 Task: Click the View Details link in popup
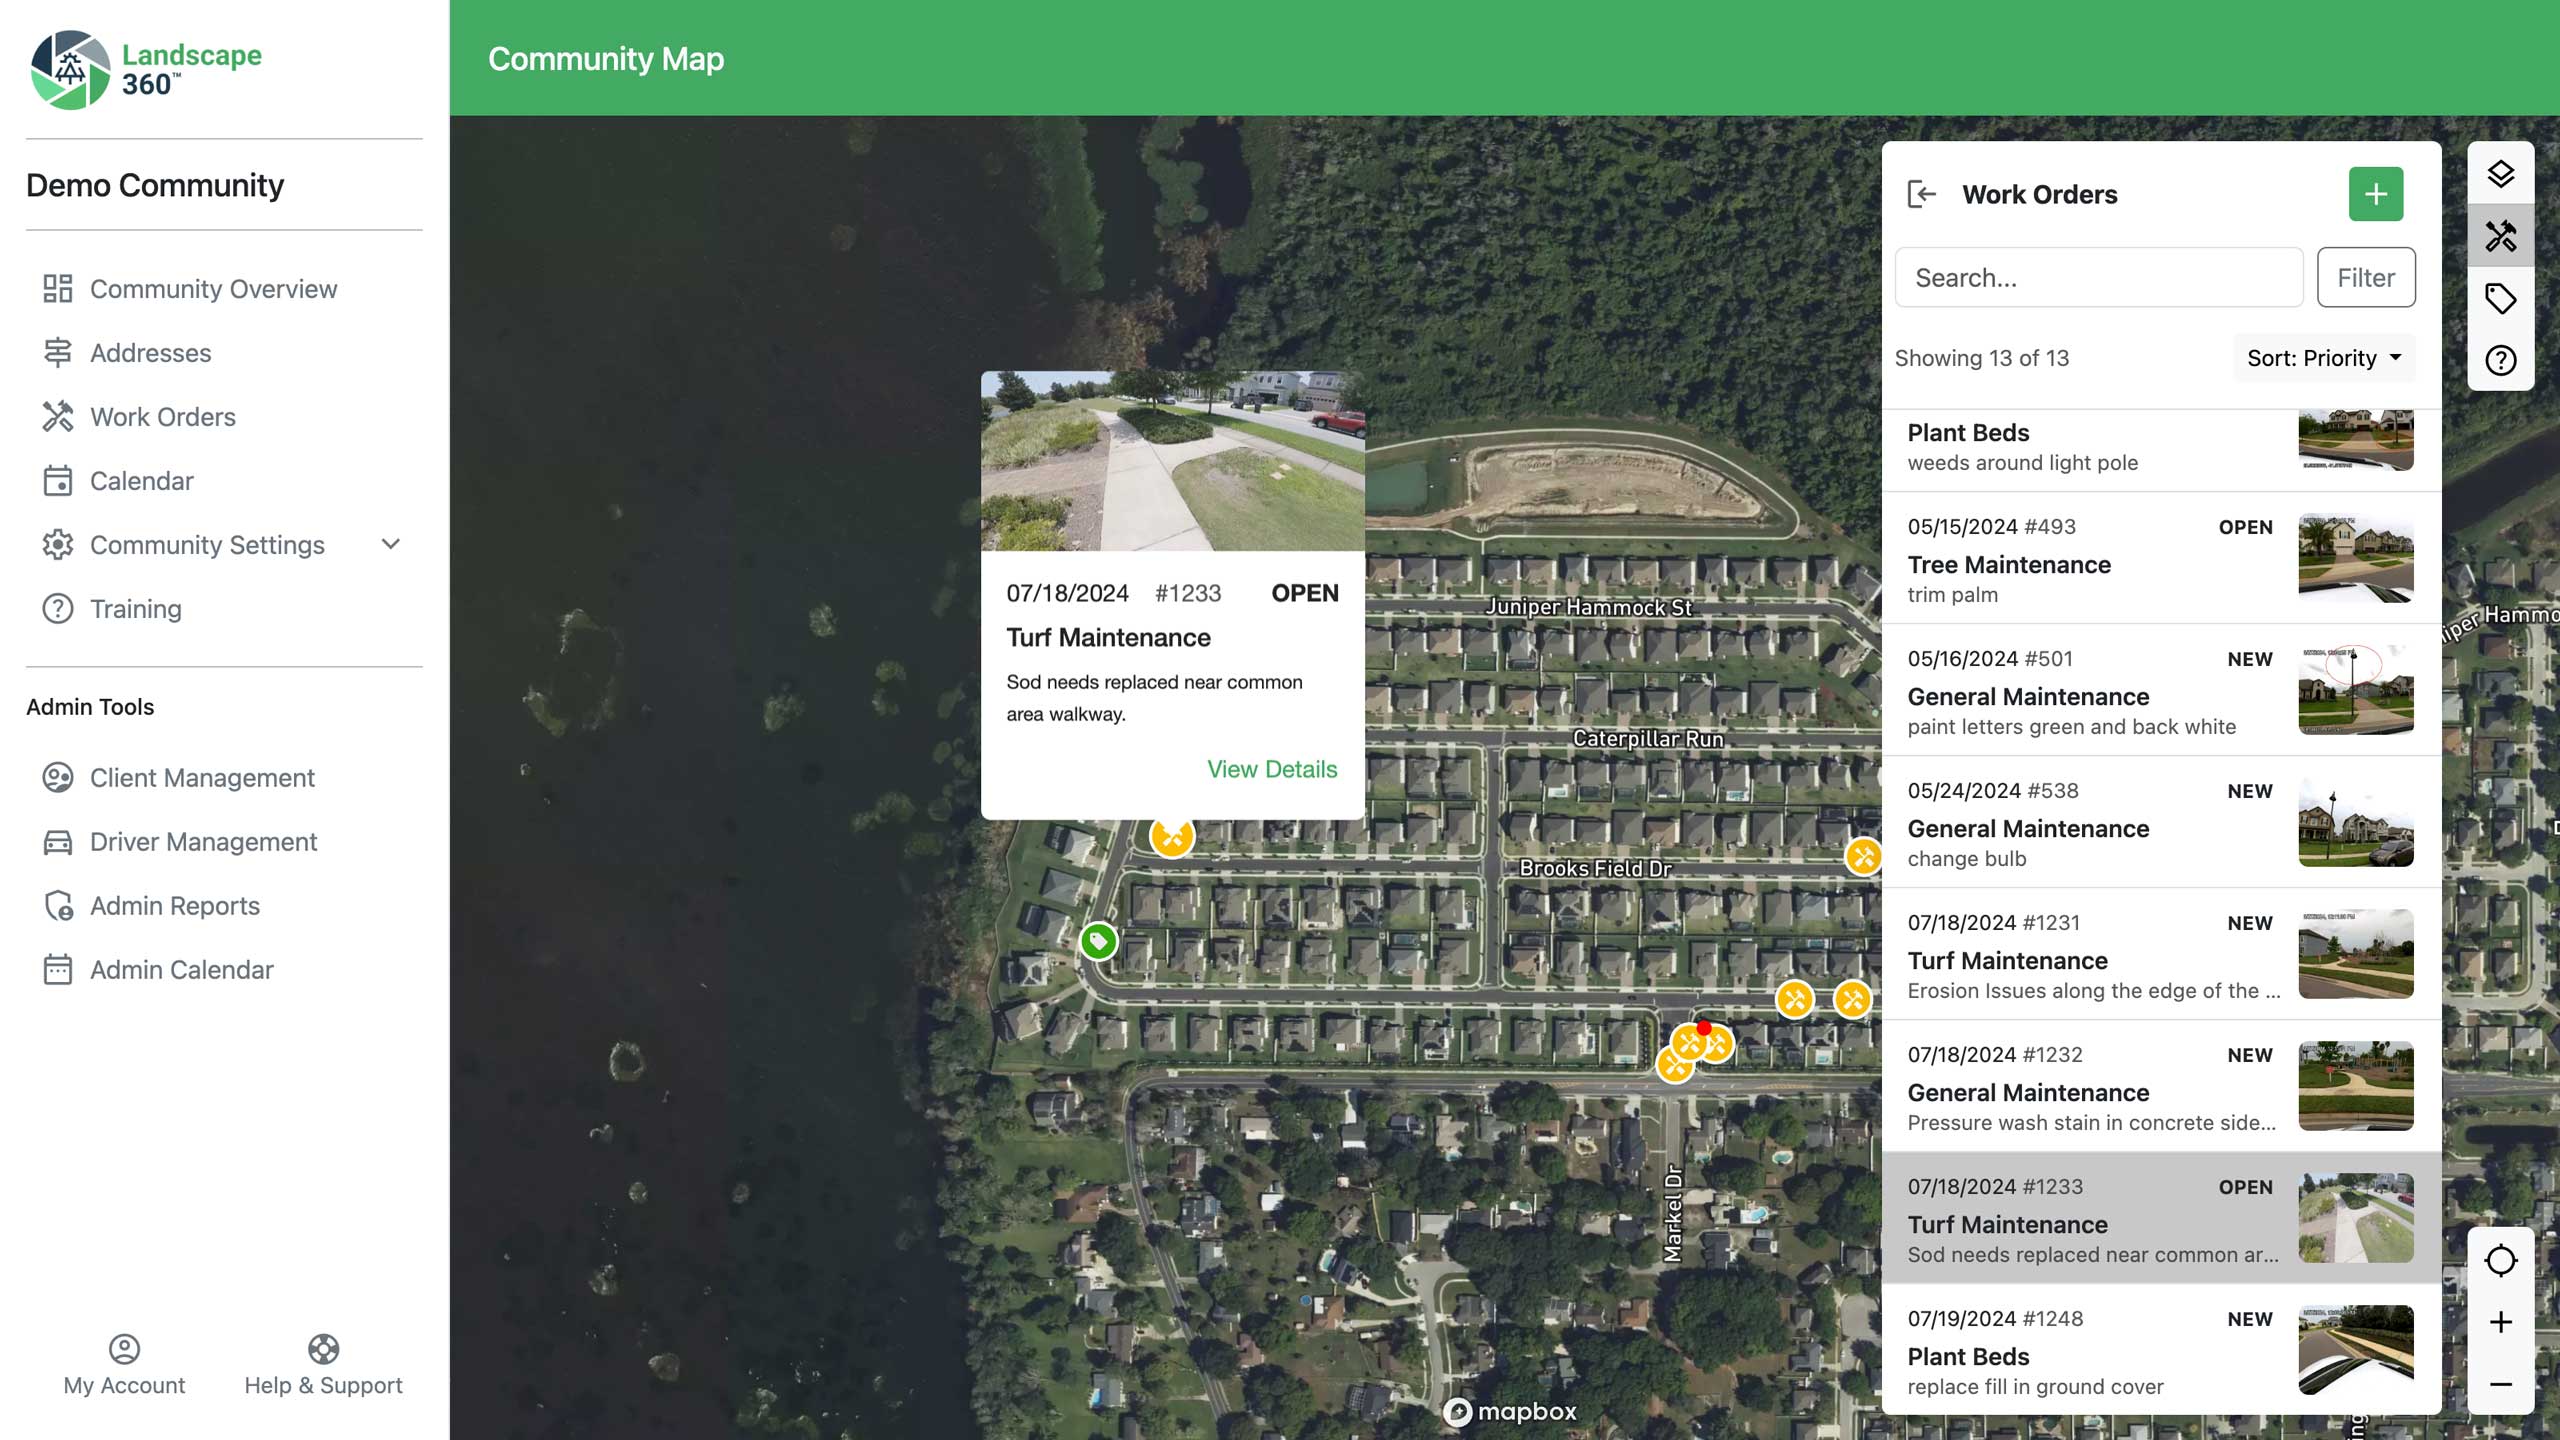tap(1271, 769)
